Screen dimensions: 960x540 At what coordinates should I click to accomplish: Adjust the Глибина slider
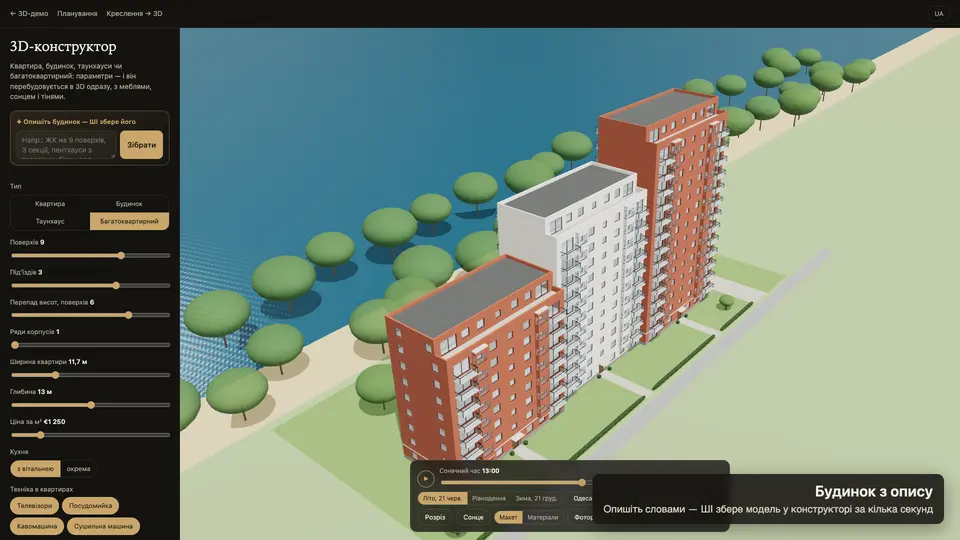(90, 405)
